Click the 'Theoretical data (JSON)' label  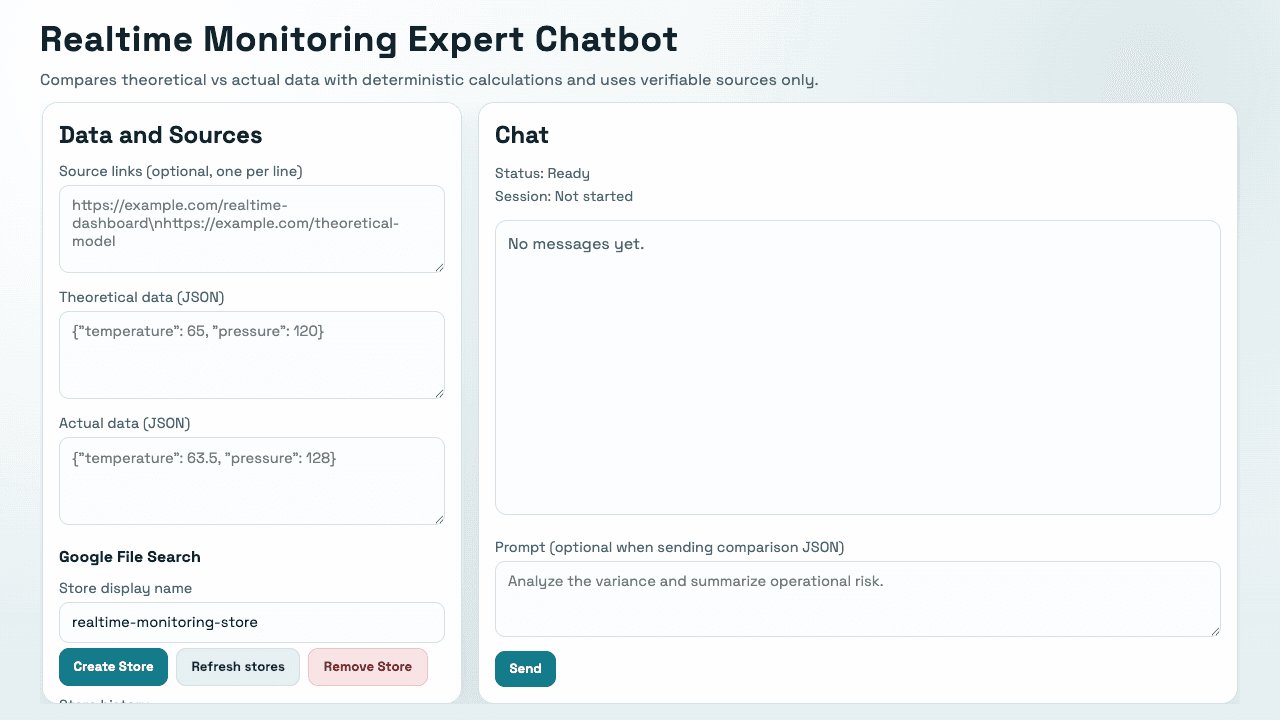pos(142,297)
